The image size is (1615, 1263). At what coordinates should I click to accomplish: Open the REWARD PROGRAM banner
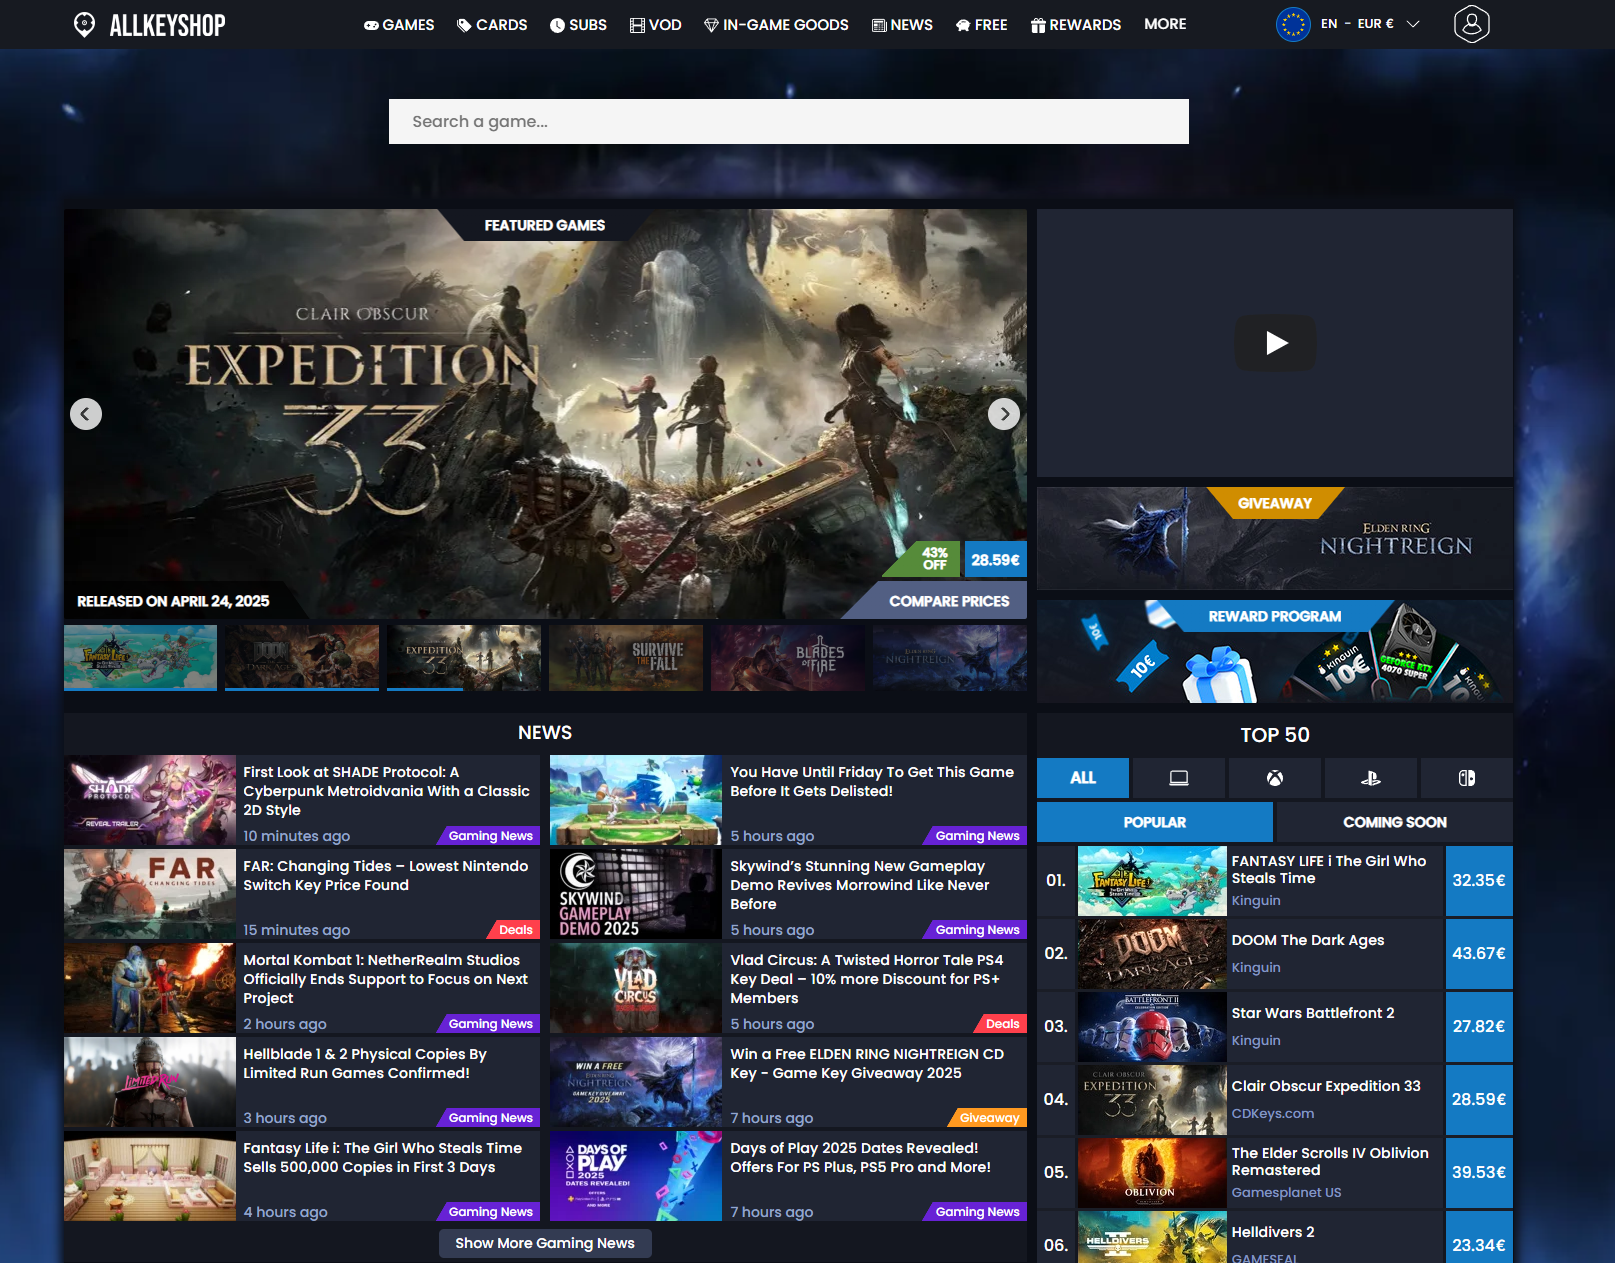click(1275, 651)
